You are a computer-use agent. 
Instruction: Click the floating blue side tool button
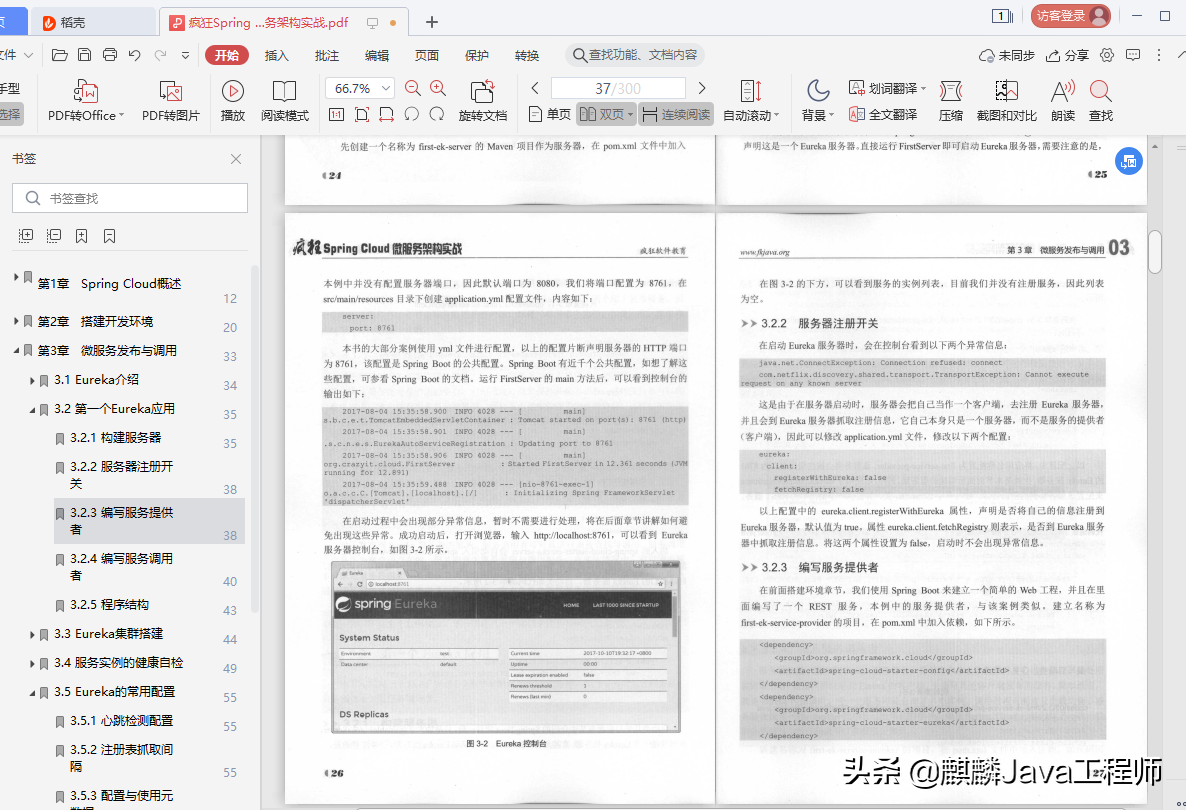[x=1129, y=161]
